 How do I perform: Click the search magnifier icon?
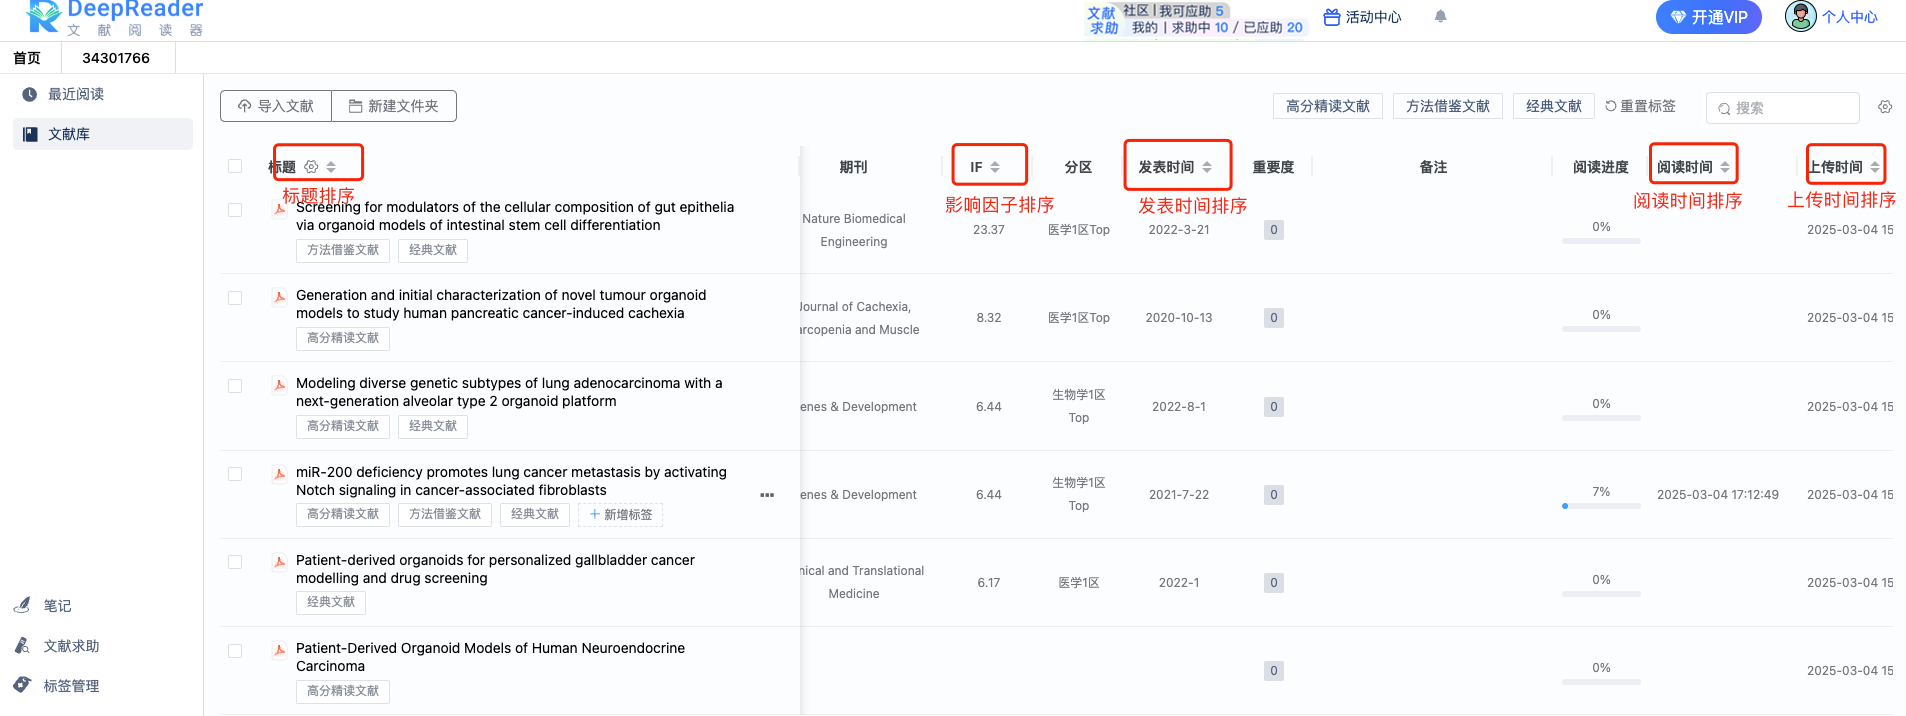1724,109
